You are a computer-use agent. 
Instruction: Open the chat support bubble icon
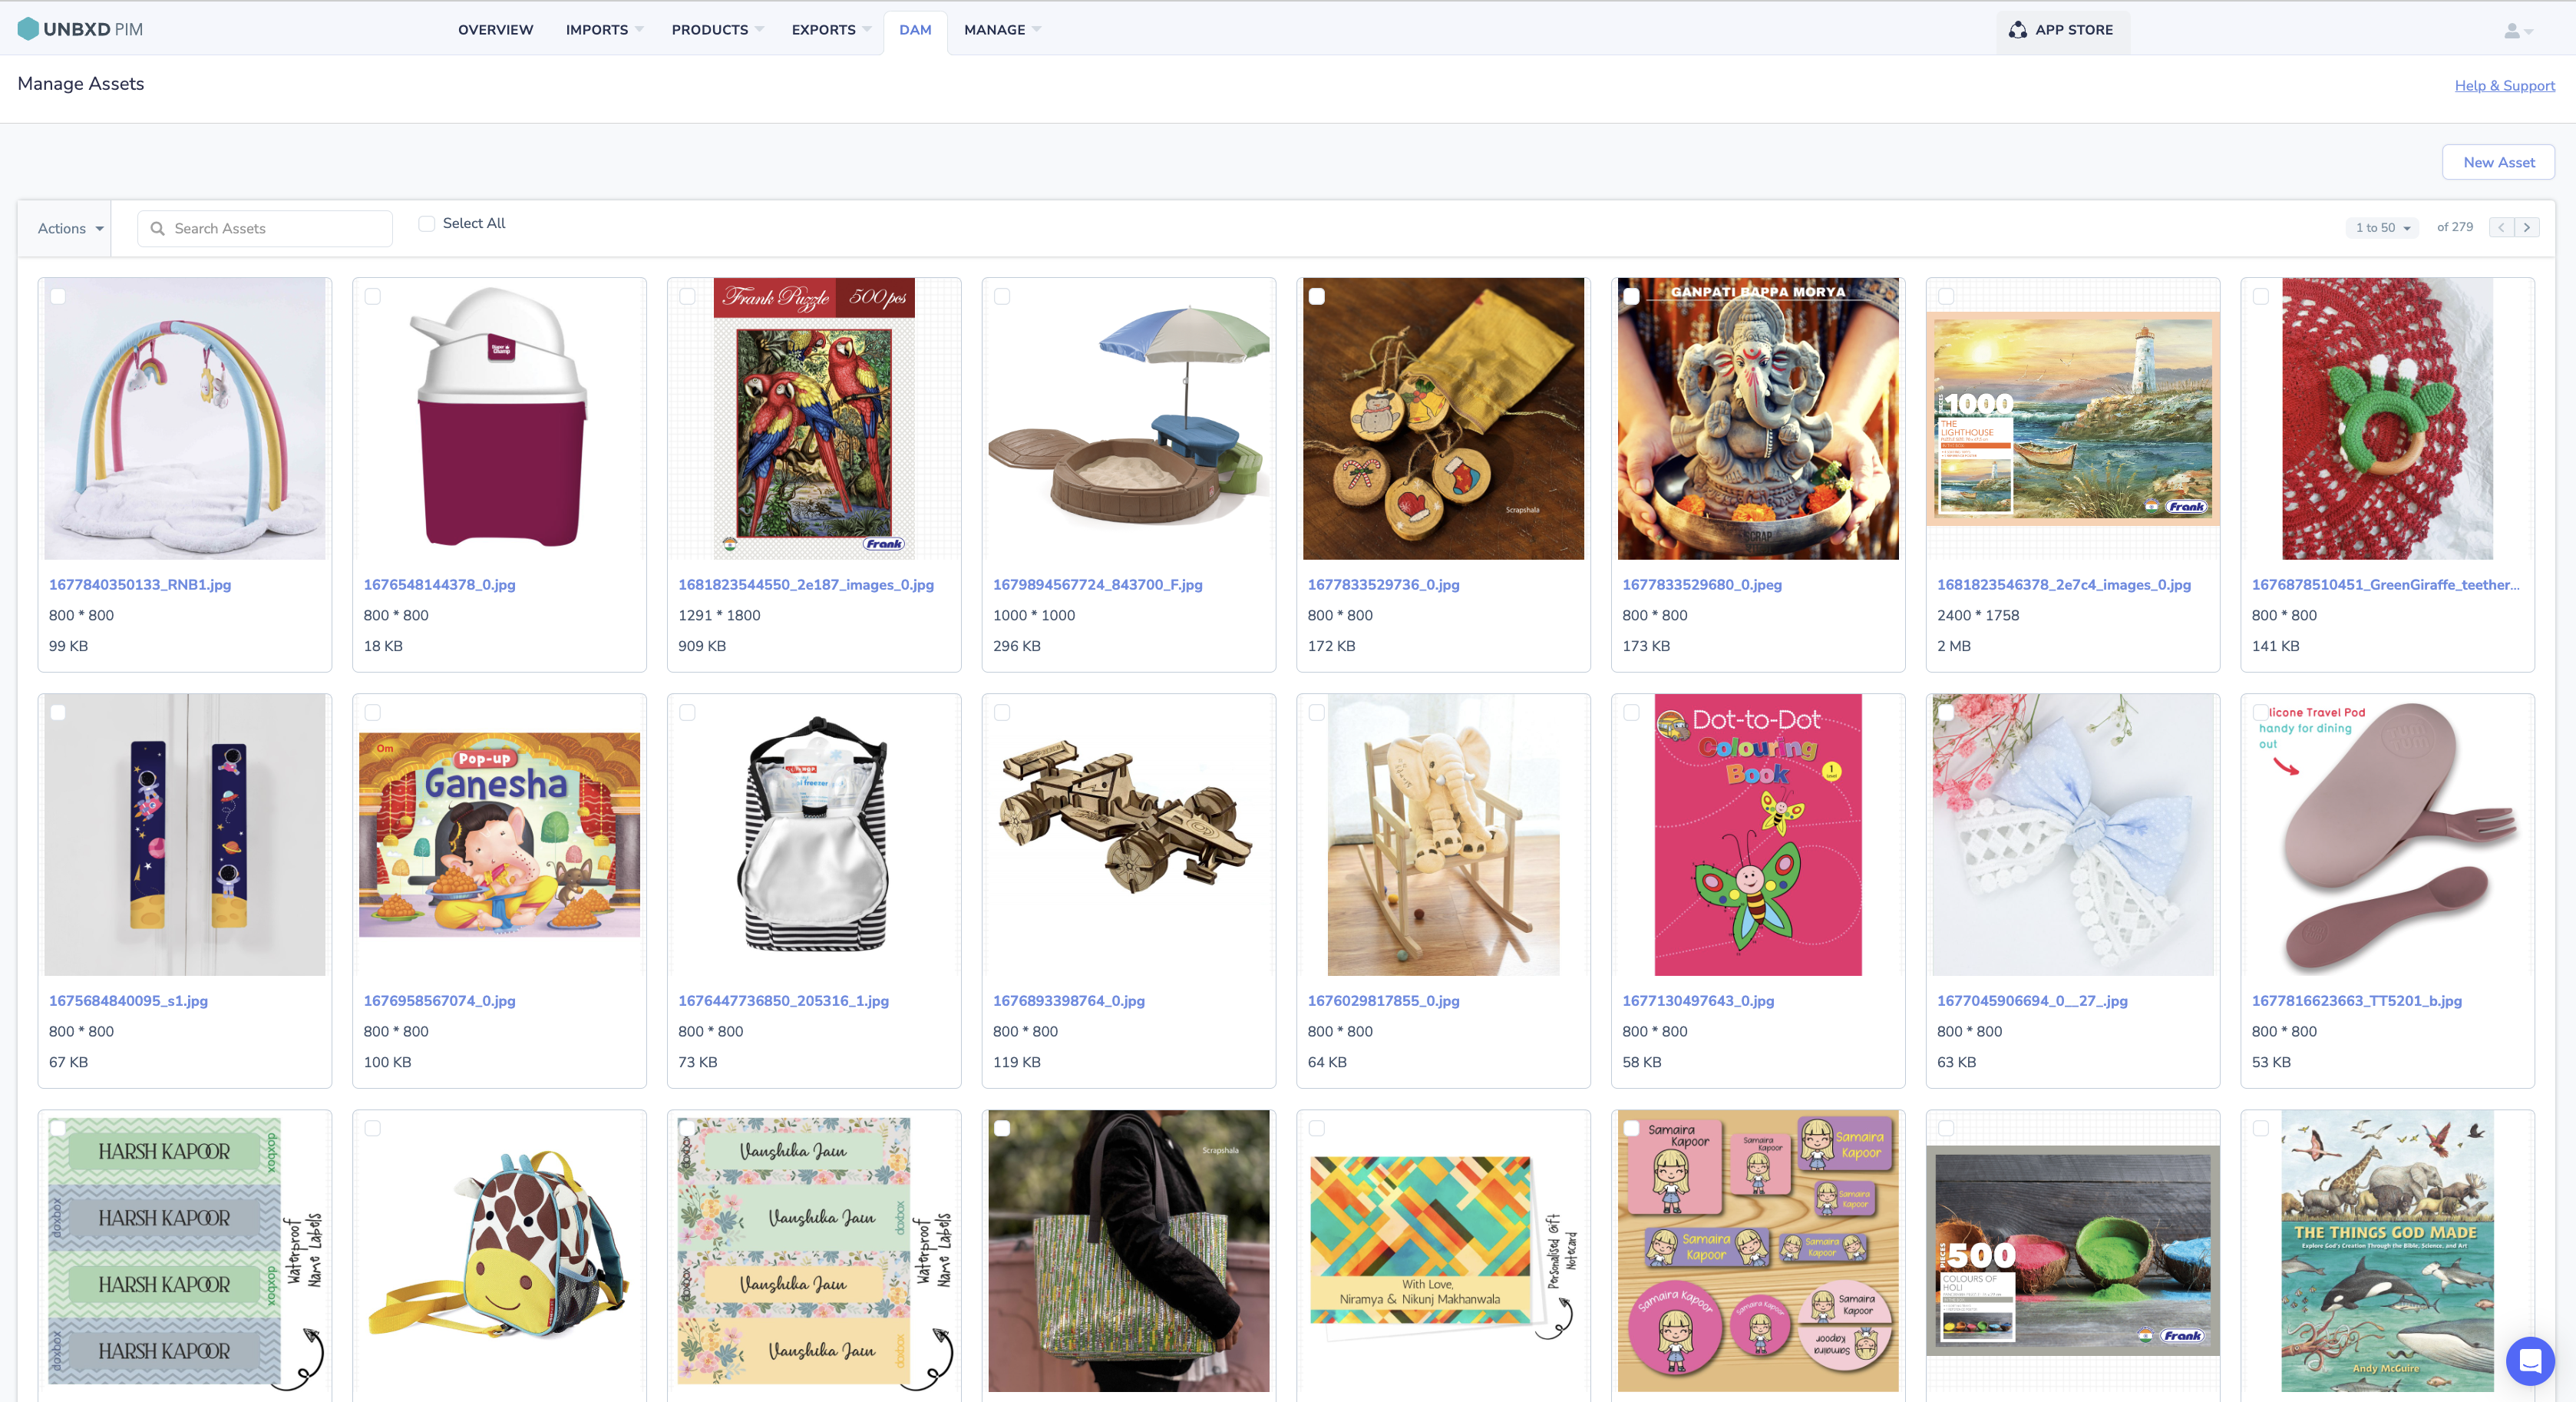point(2530,1361)
